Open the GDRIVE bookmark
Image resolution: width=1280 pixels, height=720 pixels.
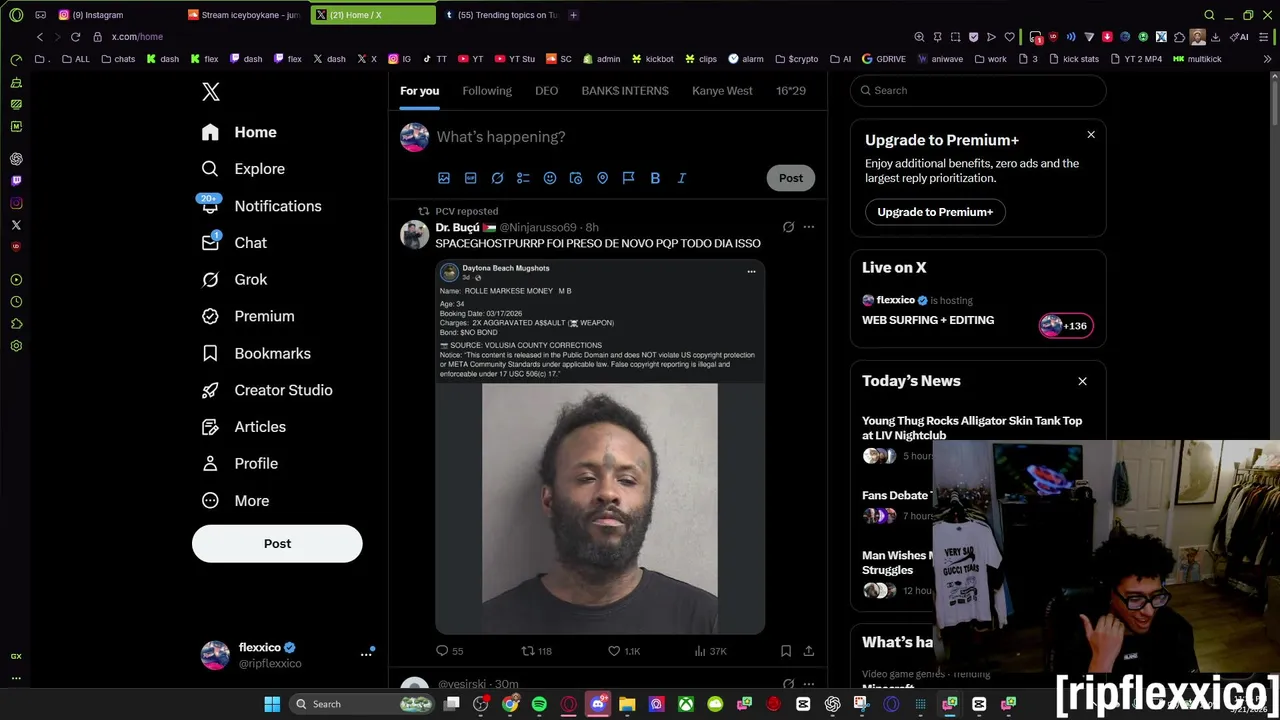pyautogui.click(x=884, y=59)
